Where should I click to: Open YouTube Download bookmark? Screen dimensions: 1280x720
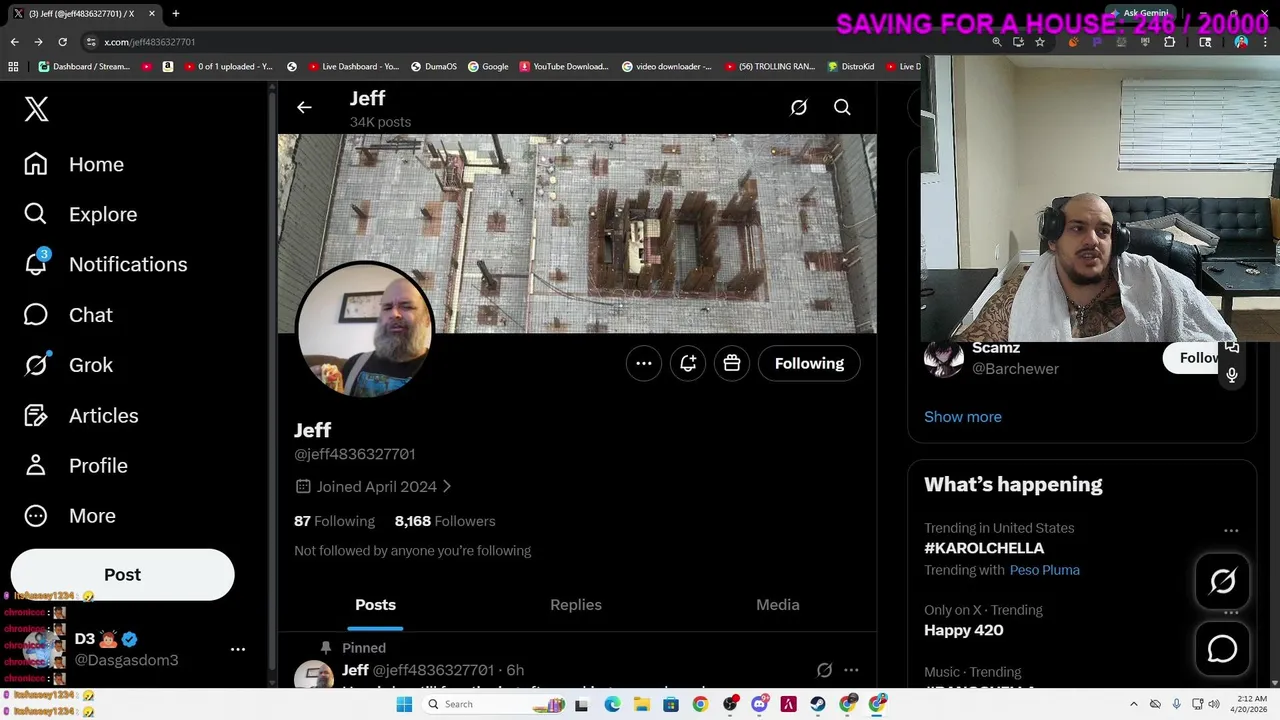(x=564, y=67)
